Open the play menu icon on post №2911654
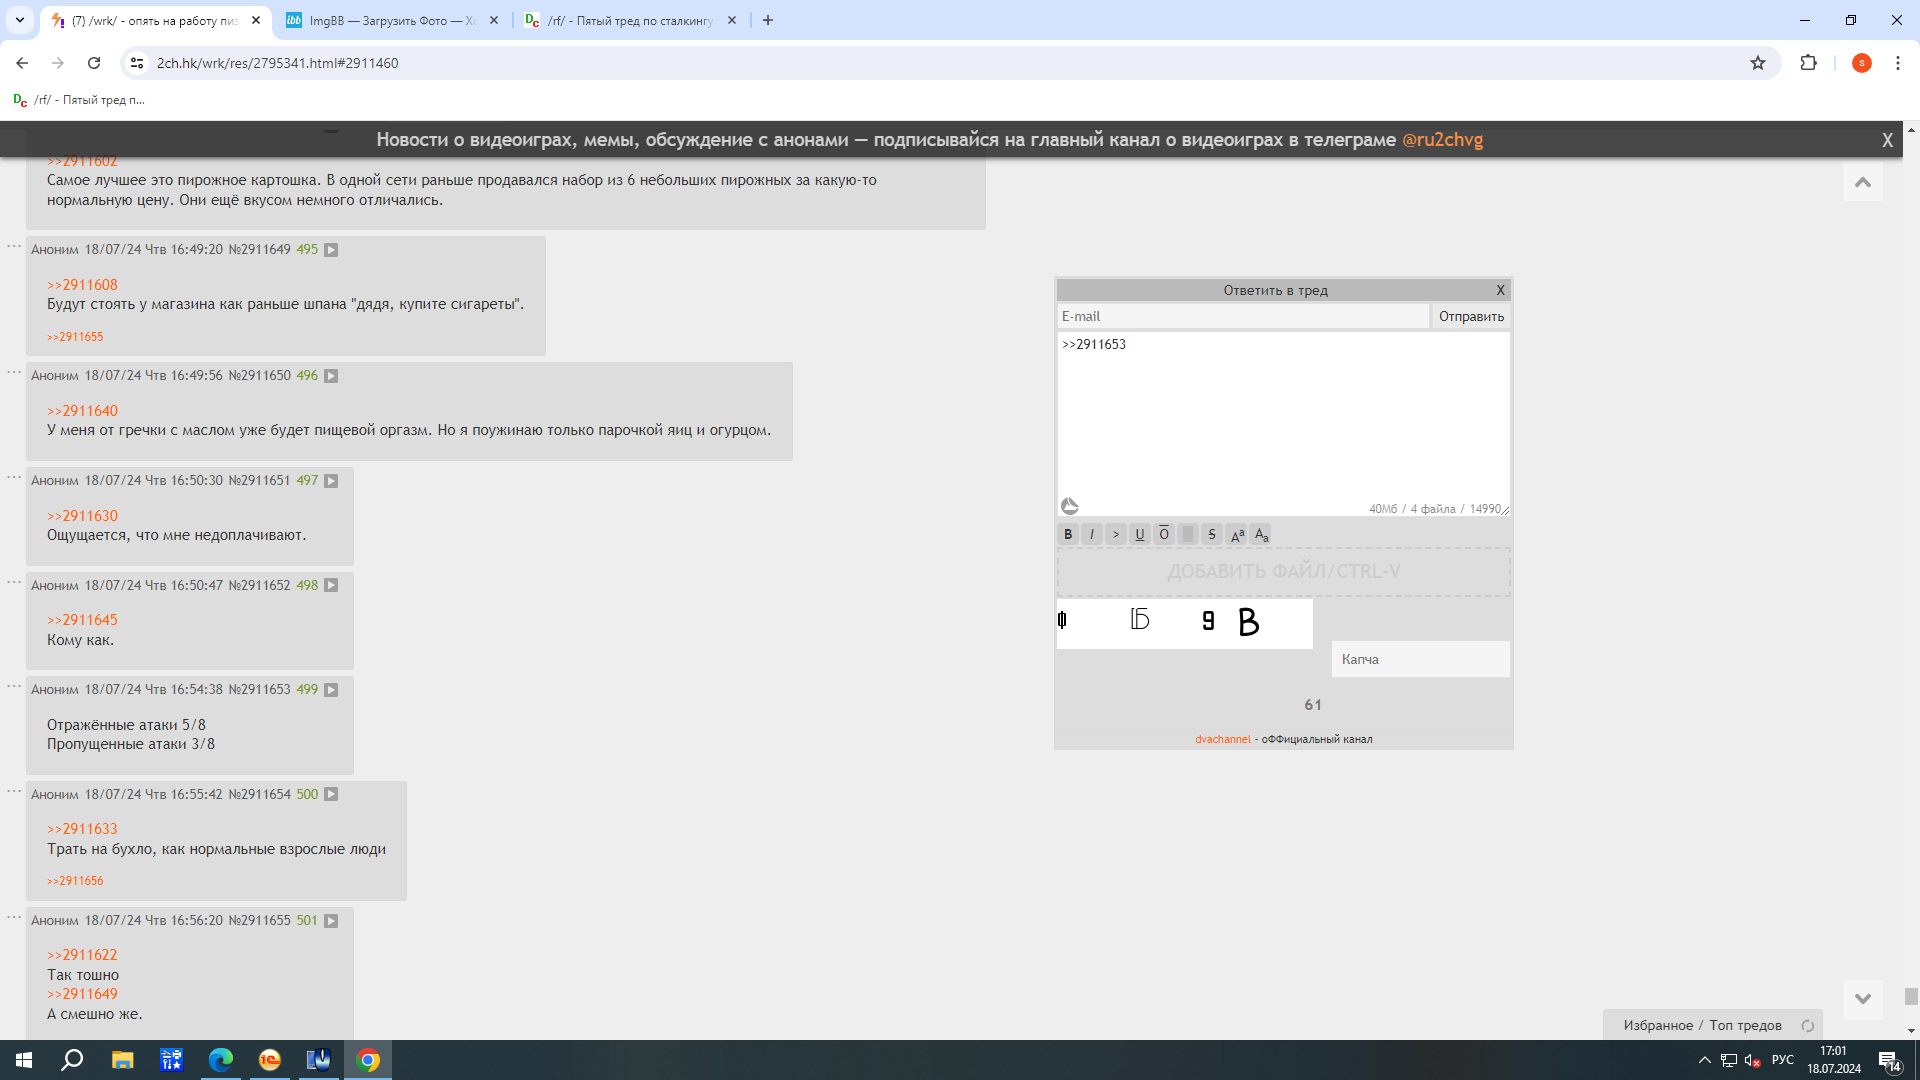Image resolution: width=1920 pixels, height=1080 pixels. [331, 794]
